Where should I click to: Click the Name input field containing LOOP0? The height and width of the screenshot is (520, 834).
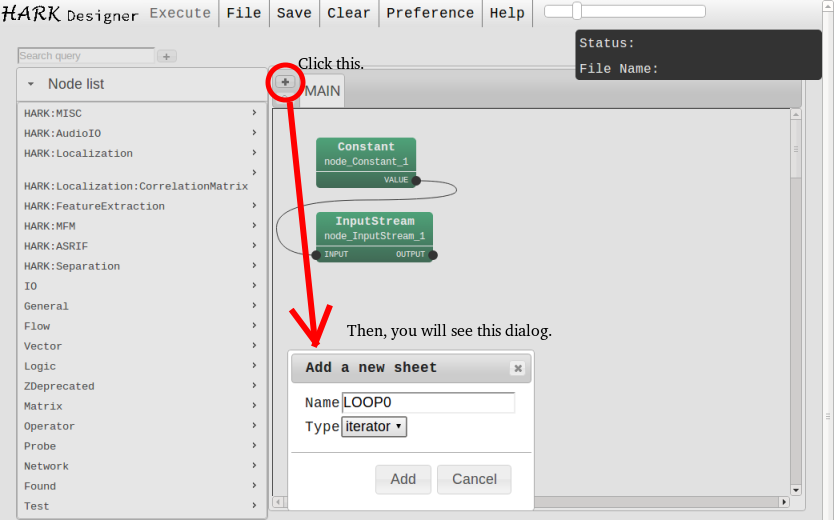(x=428, y=403)
